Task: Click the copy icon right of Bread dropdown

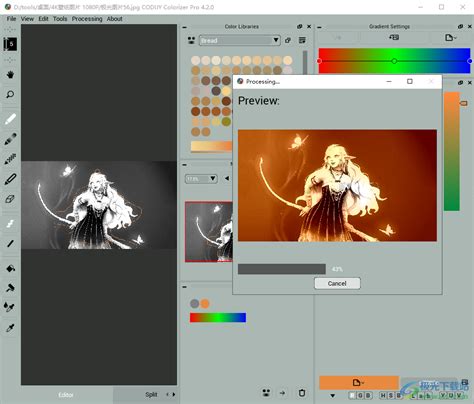Action: pos(288,40)
